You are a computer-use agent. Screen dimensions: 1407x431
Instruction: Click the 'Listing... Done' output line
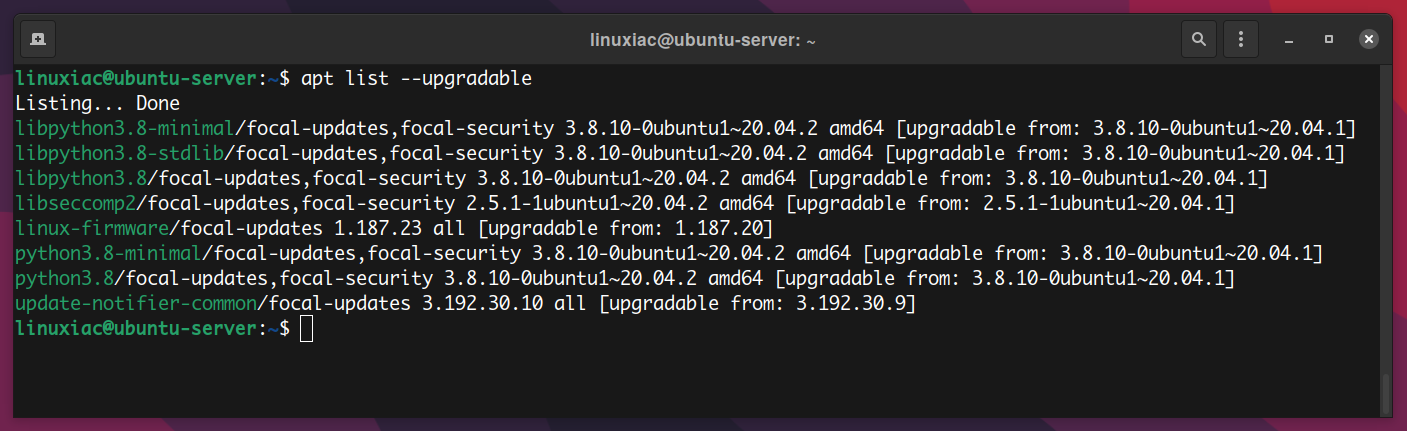click(x=97, y=103)
